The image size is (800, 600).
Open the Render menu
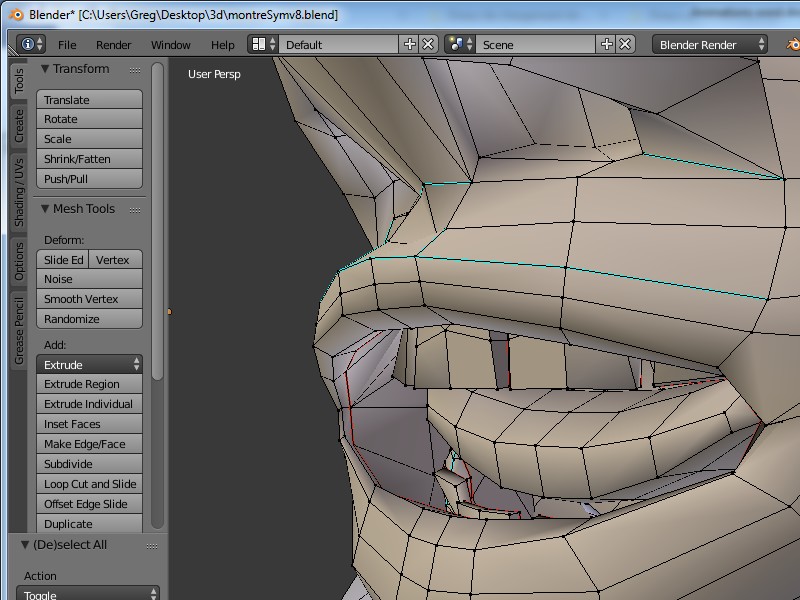point(113,45)
